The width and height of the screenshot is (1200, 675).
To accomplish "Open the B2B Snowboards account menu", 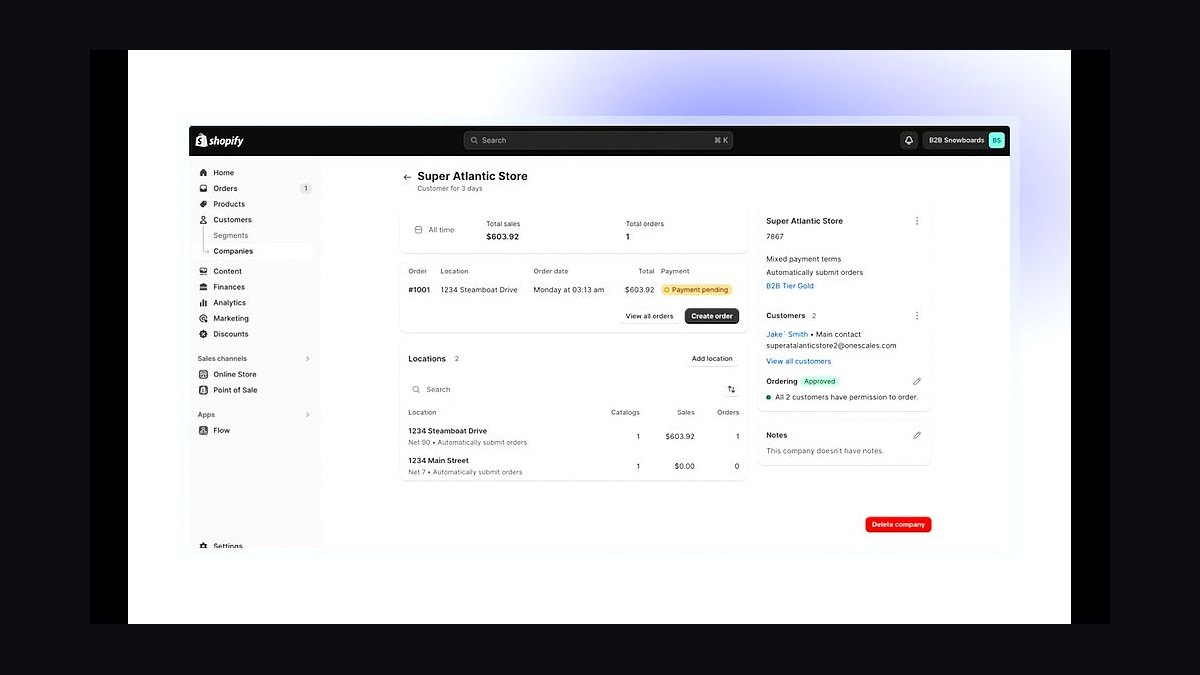I will pos(965,141).
